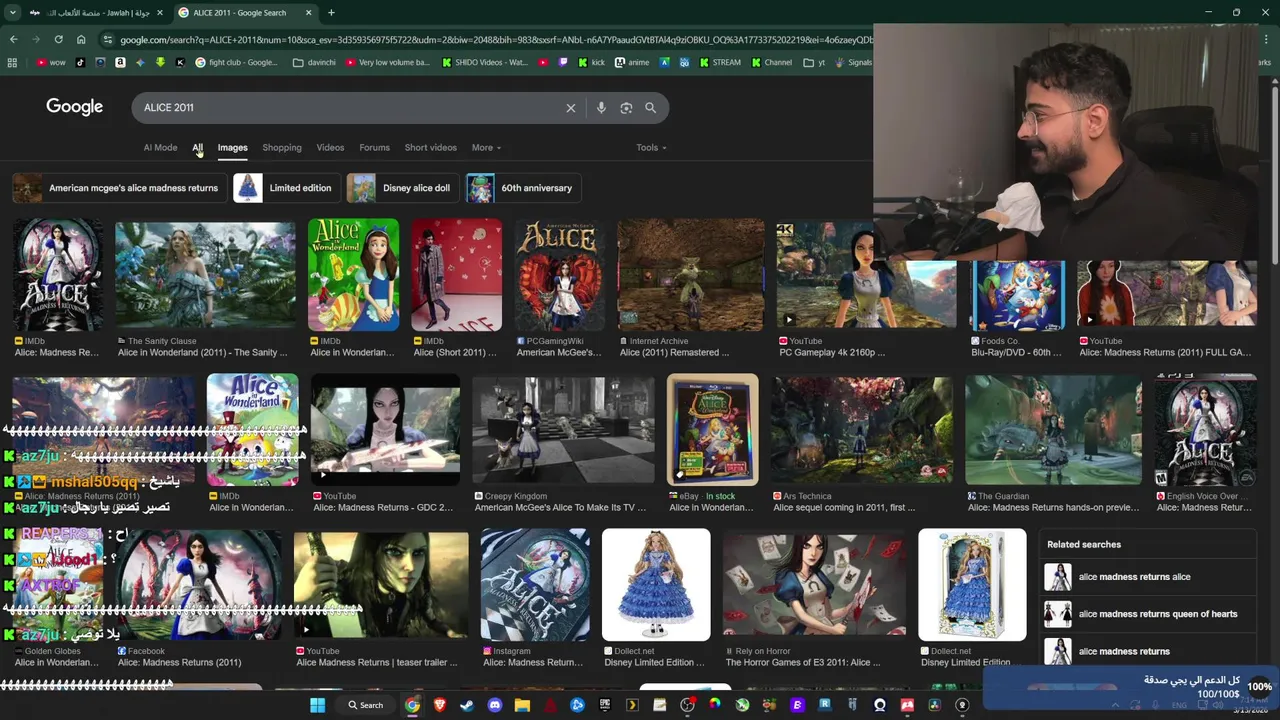Viewport: 1280px width, 720px height.
Task: Open the Short videos tab
Action: tap(430, 148)
